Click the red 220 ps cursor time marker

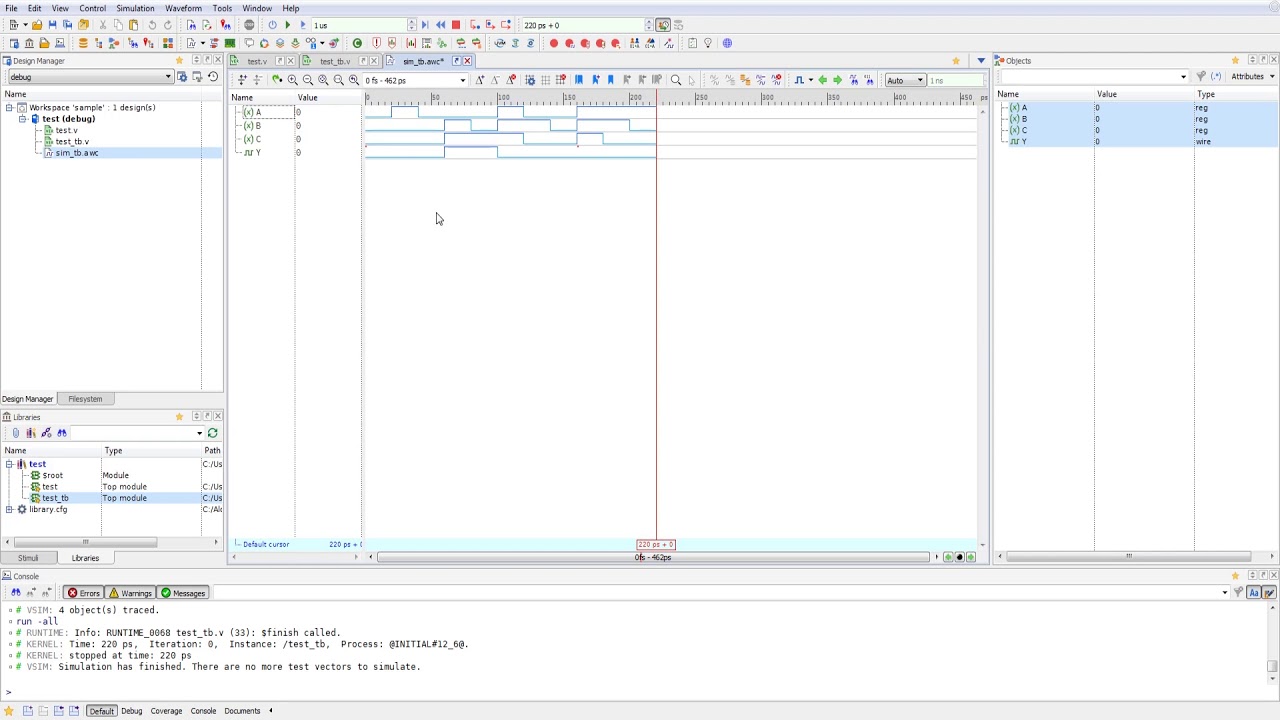[656, 544]
